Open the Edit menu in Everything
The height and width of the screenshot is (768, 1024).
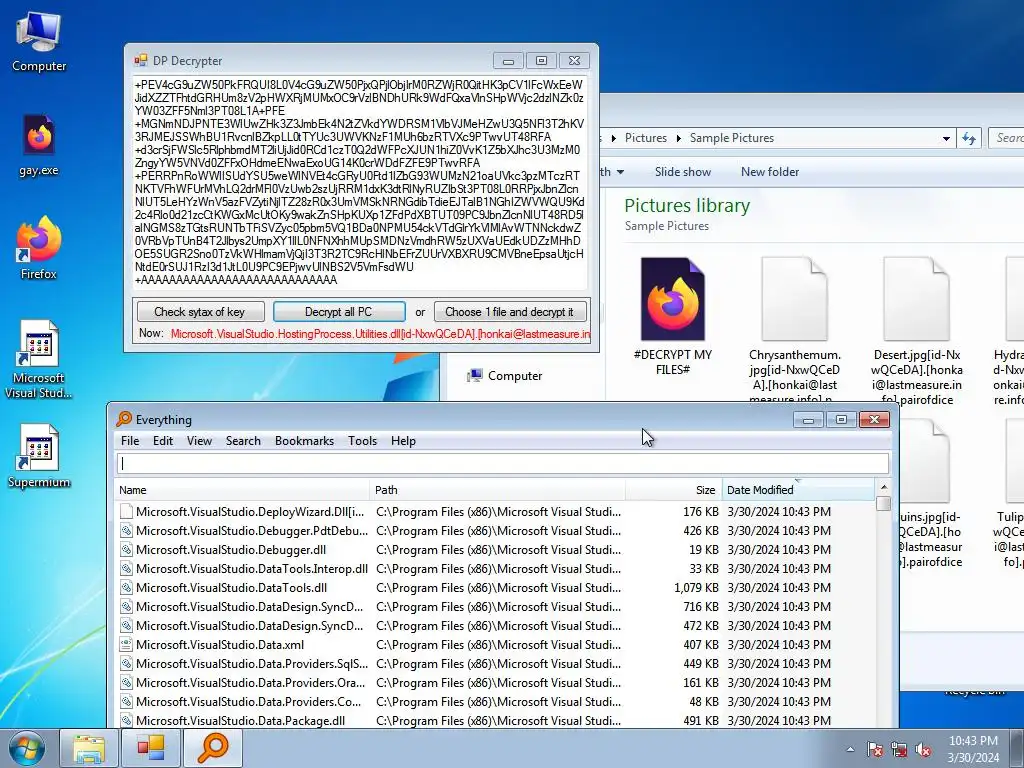[163, 441]
